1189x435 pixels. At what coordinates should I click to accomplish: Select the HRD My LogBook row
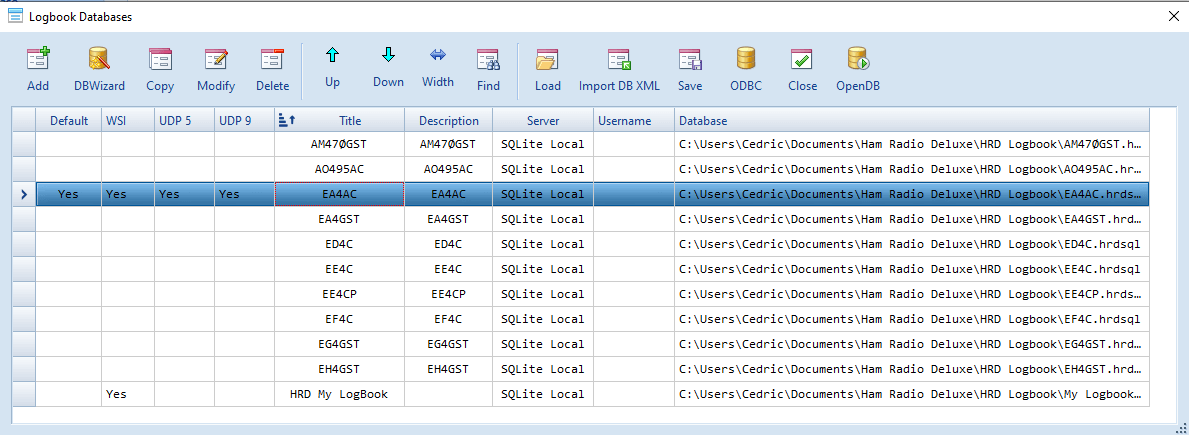coord(339,394)
